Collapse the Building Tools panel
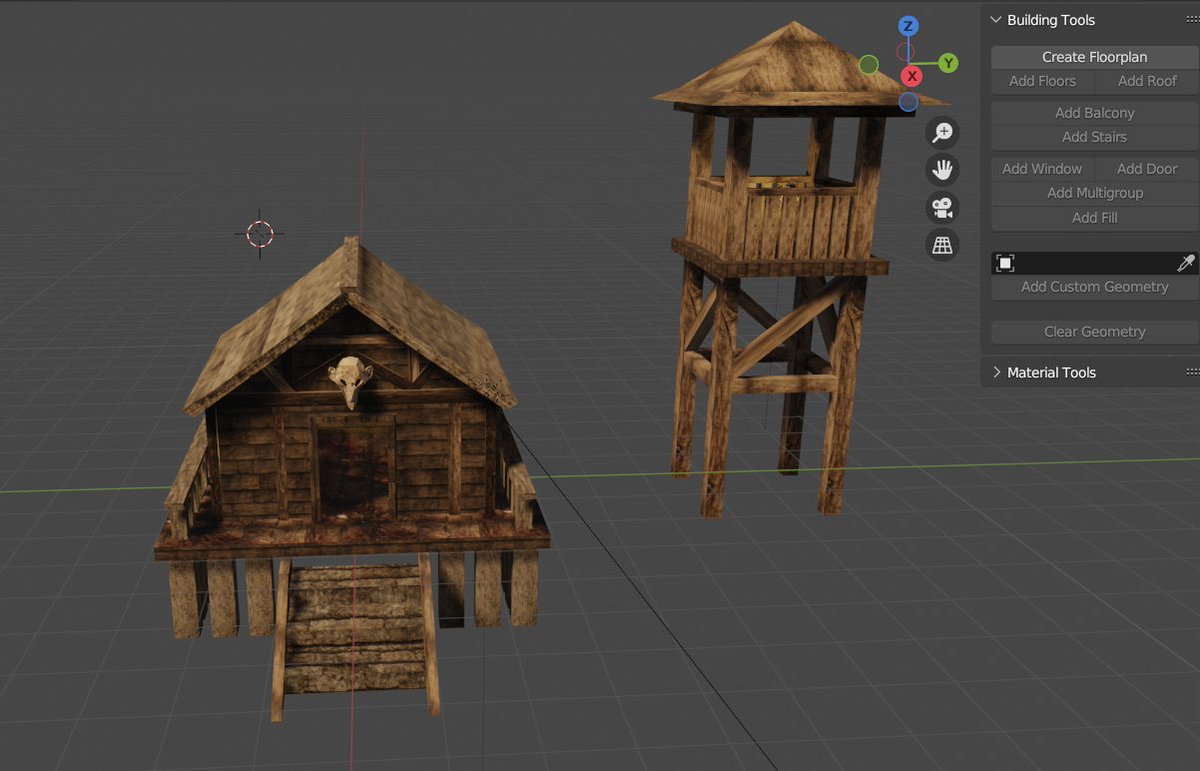Viewport: 1200px width, 771px height. 995,19
